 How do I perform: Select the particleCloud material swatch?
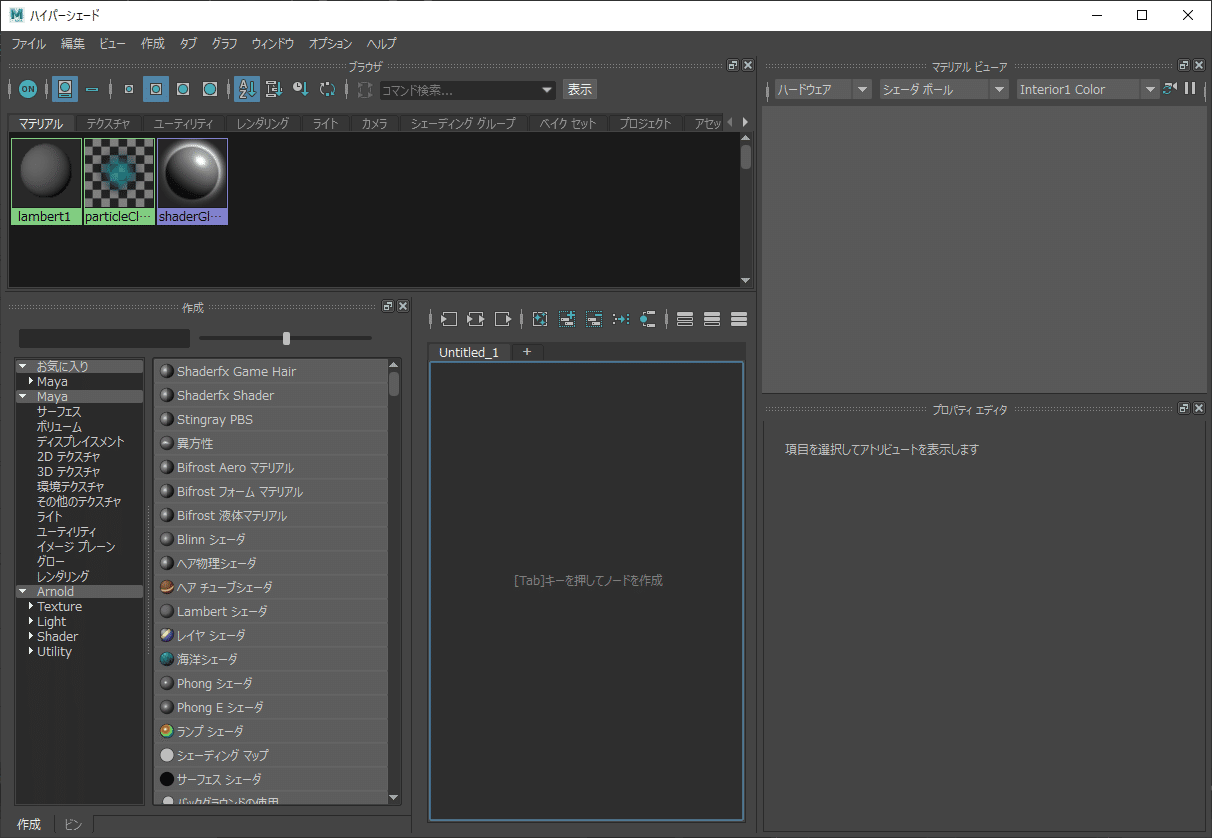[x=119, y=181]
